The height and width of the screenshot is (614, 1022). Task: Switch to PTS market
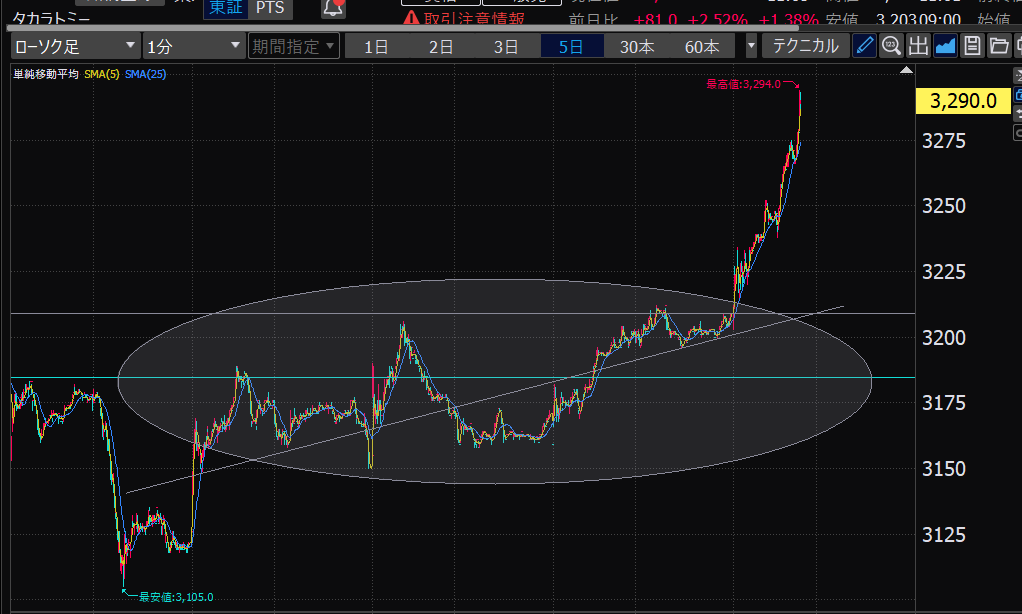268,8
